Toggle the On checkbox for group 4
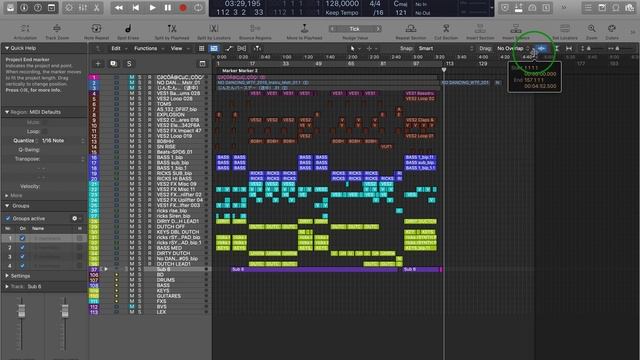 click(22, 265)
